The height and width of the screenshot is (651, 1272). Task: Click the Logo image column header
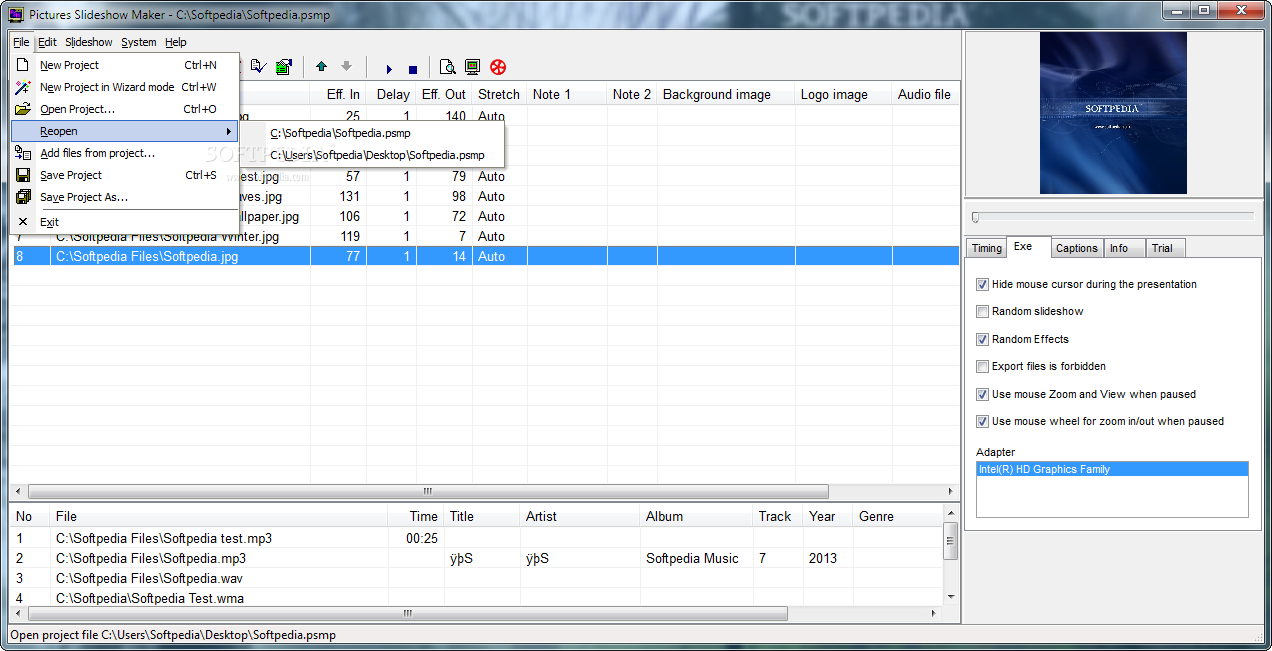[x=844, y=94]
